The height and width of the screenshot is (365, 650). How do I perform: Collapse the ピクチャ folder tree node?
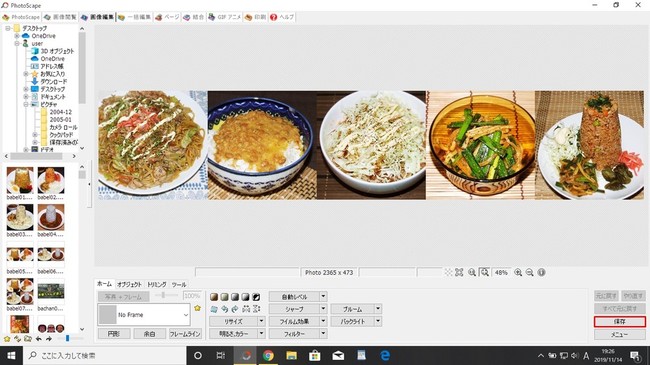click(x=26, y=105)
